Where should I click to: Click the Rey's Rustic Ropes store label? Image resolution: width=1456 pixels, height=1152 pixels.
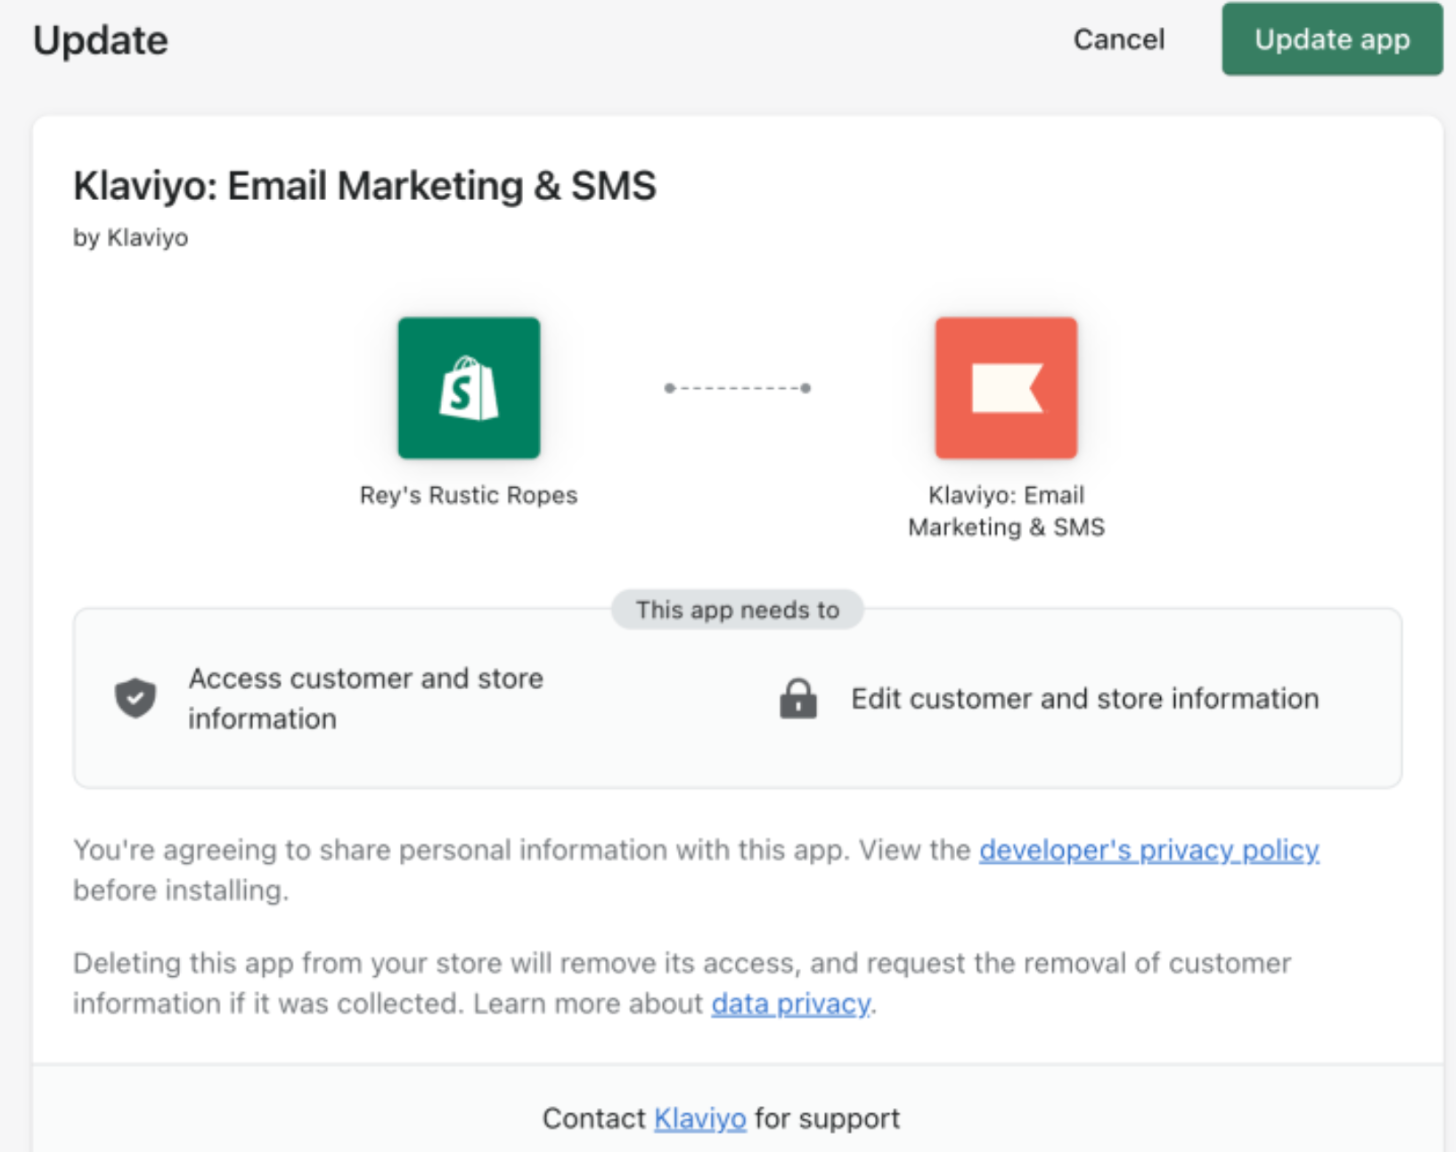468,495
